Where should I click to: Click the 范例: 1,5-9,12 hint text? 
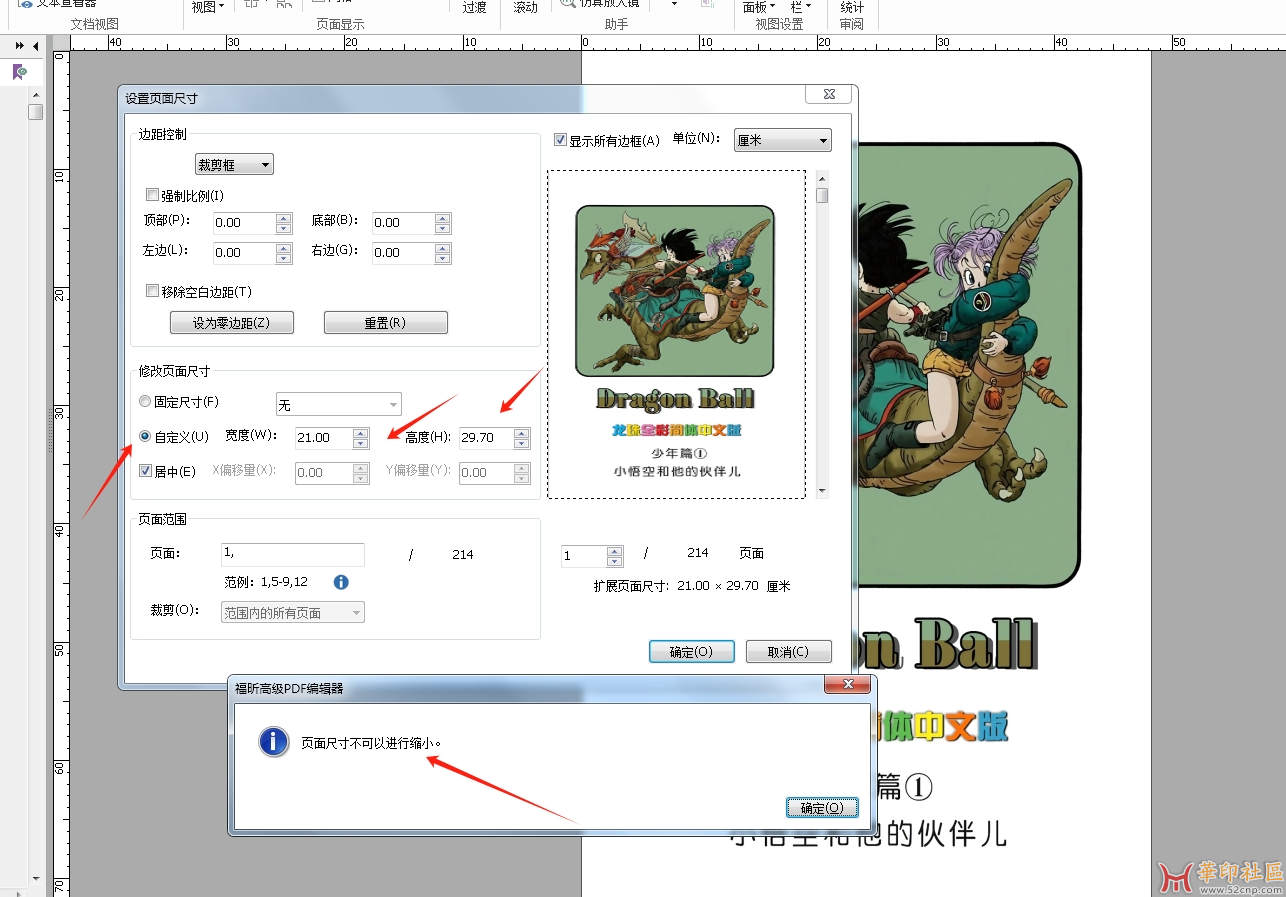(266, 582)
